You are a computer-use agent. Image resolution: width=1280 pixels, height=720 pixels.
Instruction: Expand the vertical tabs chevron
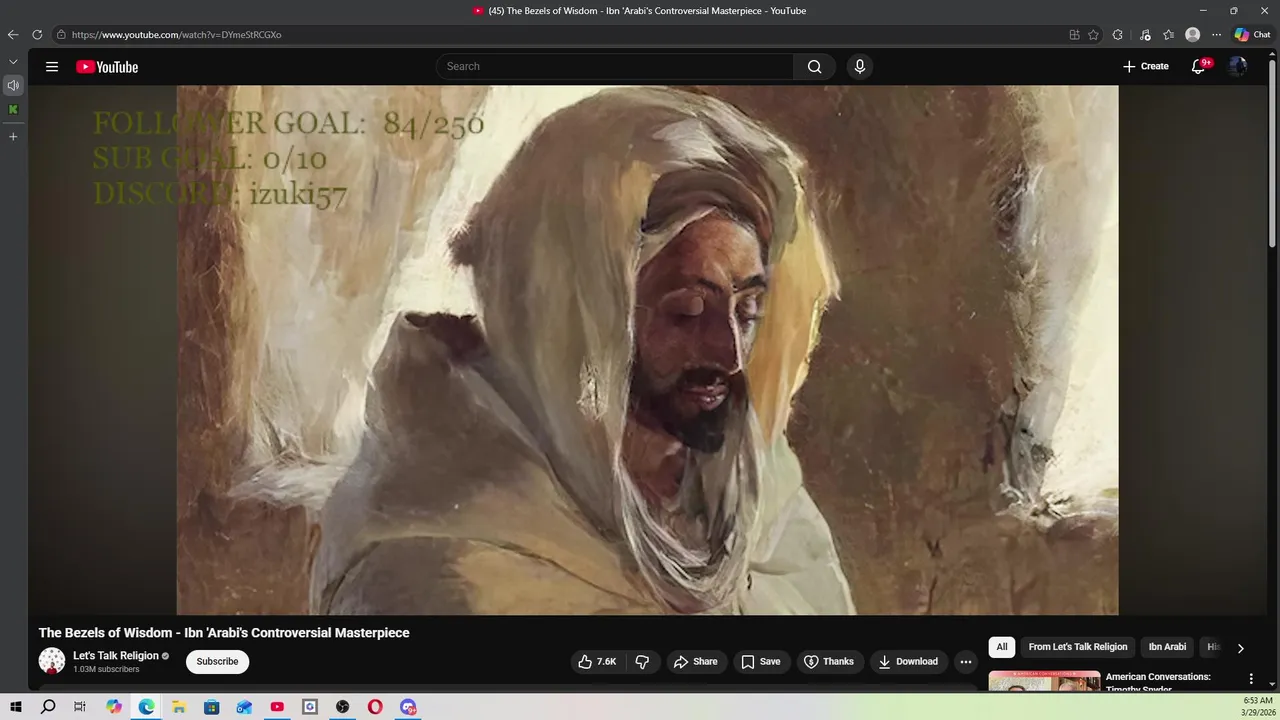point(13,62)
